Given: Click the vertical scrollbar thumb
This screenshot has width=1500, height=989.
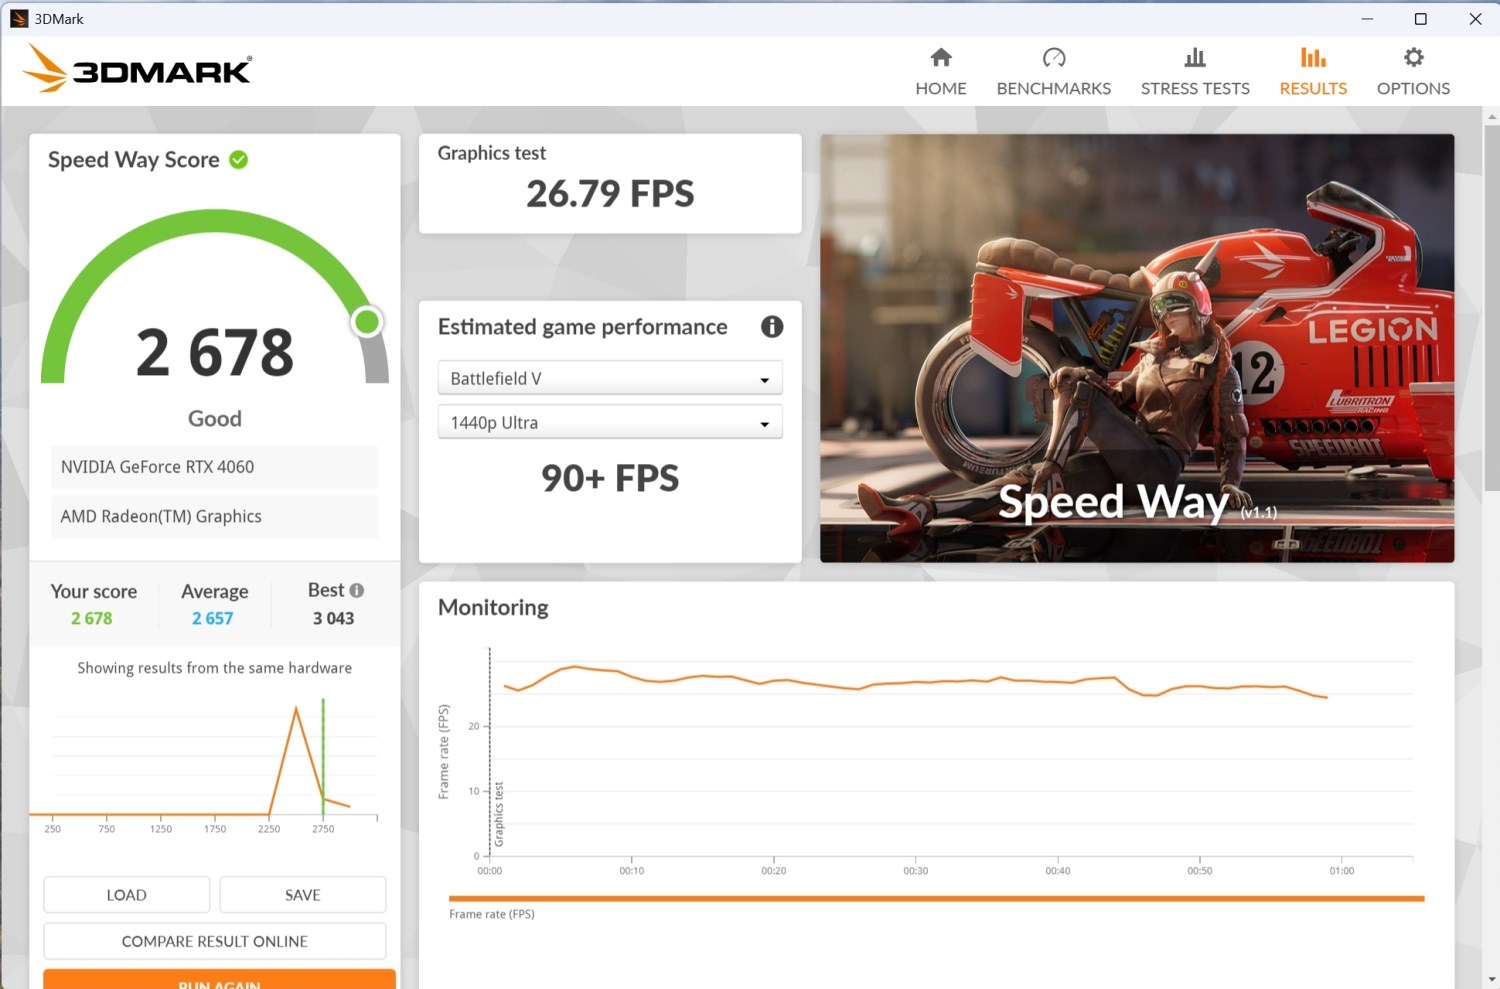Looking at the screenshot, I should tap(1492, 308).
